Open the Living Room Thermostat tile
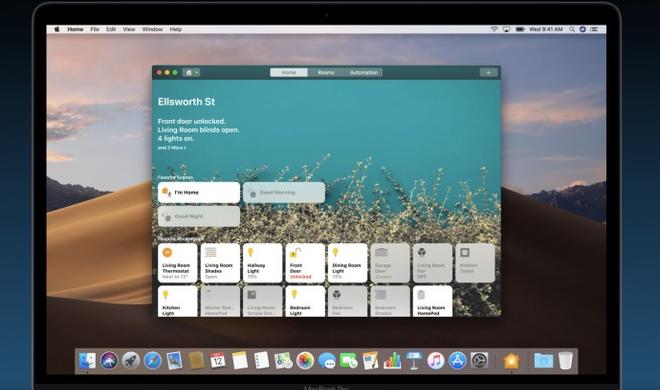660x390 pixels. (177, 263)
